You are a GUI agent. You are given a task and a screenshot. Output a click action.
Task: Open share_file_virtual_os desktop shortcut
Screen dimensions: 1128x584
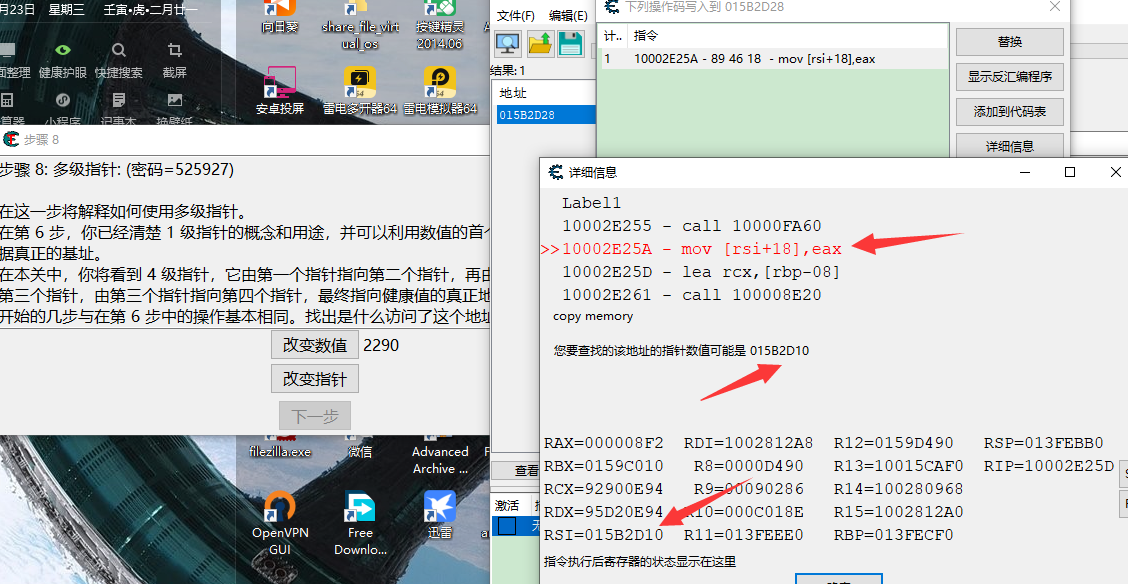tap(360, 24)
